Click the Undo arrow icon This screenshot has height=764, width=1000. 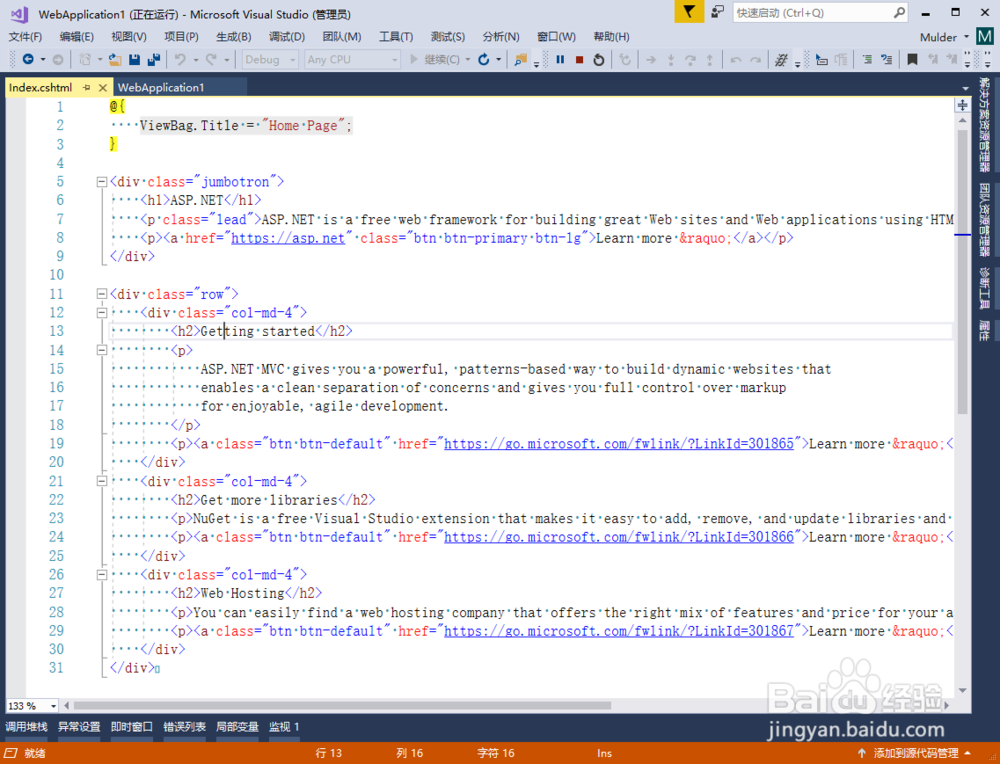[180, 59]
